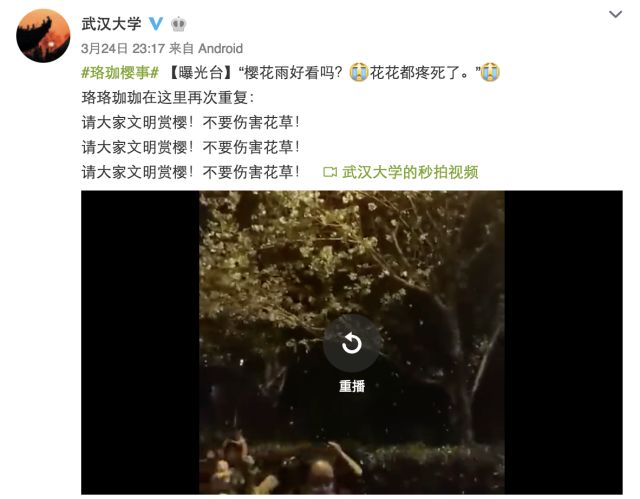Click the raised hand in the video crowd
This screenshot has width=640, height=499.
[345, 457]
